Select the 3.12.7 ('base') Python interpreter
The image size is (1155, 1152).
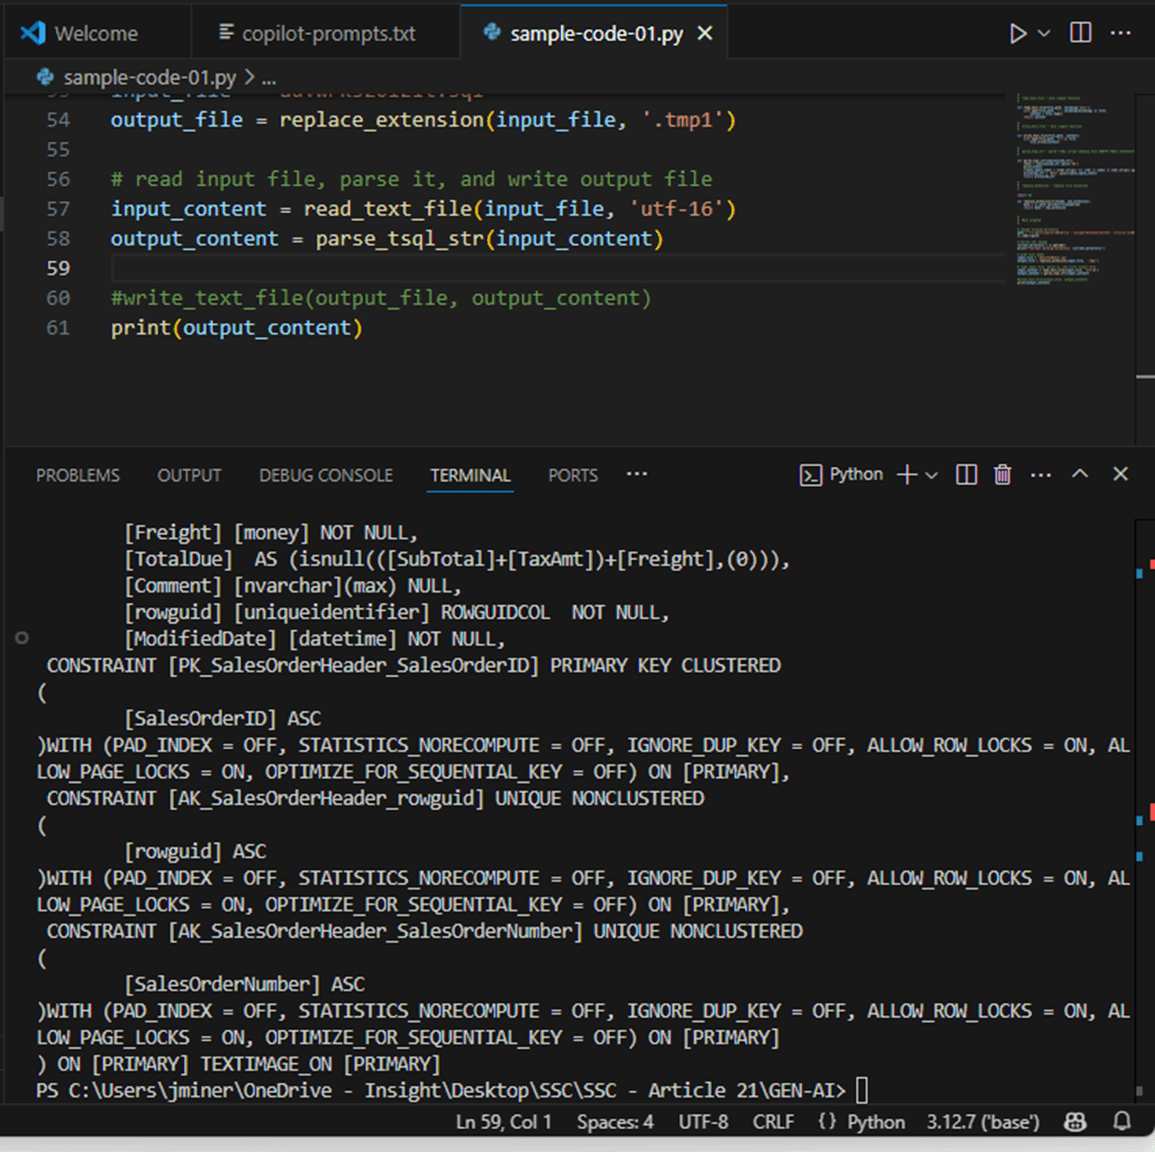982,1122
